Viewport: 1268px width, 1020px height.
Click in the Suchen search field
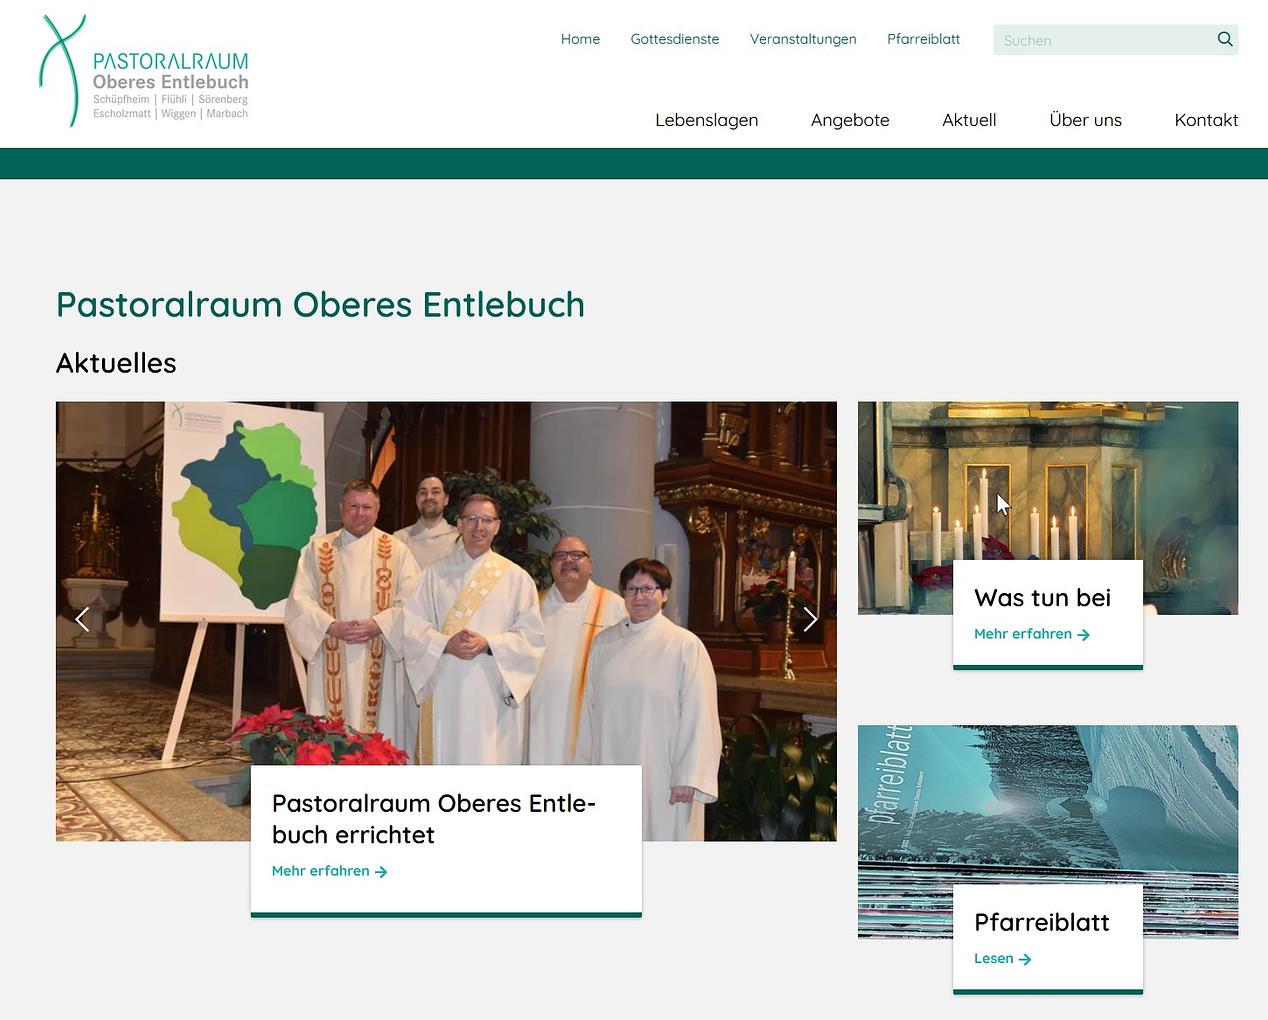coord(1100,40)
